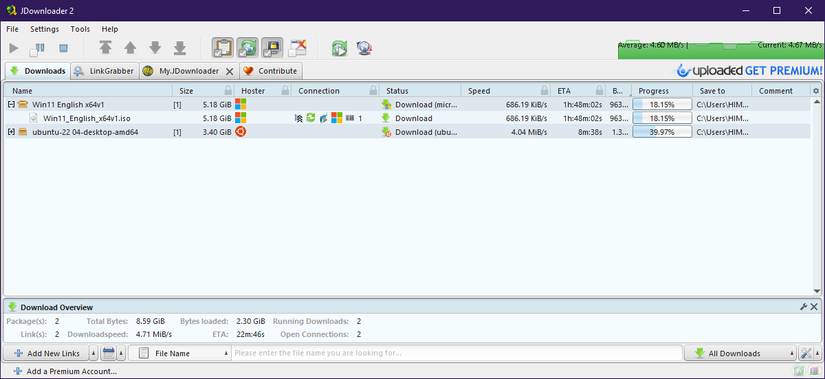Sort by the Status column header
825x379 pixels.
[x=420, y=91]
